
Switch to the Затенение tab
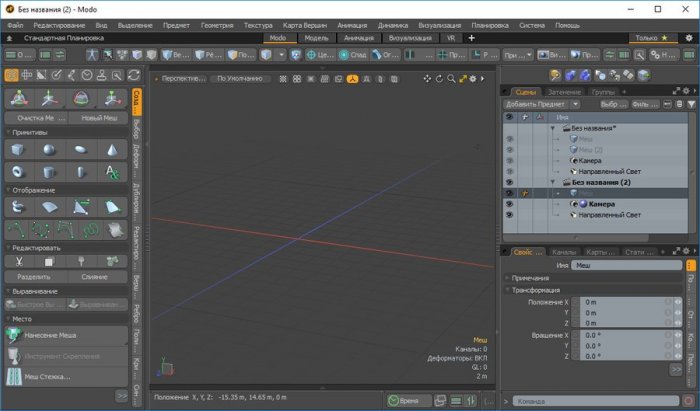pos(563,92)
